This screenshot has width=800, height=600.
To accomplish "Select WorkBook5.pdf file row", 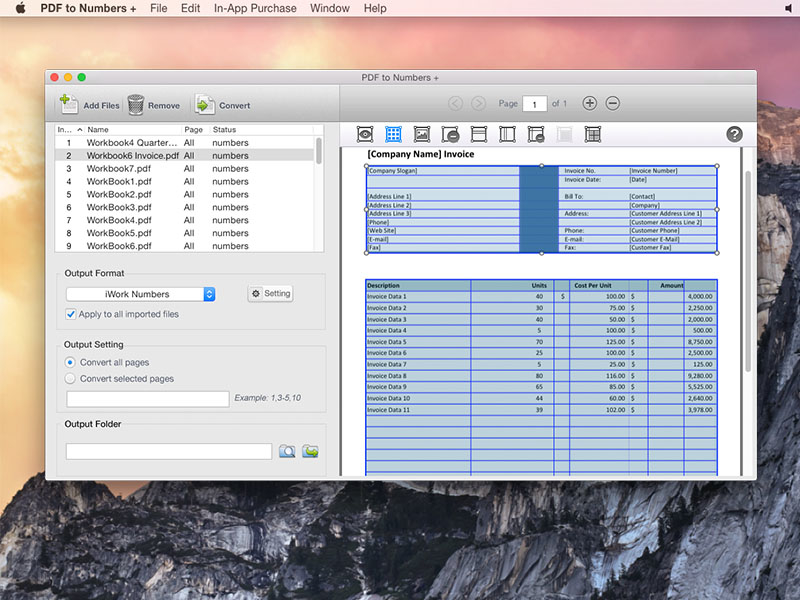I will (x=185, y=233).
